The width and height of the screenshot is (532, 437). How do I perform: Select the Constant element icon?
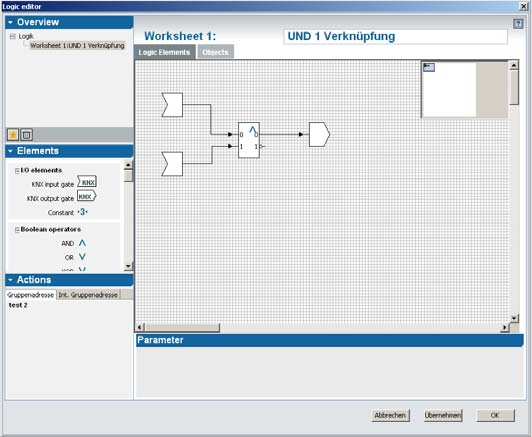pyautogui.click(x=82, y=212)
